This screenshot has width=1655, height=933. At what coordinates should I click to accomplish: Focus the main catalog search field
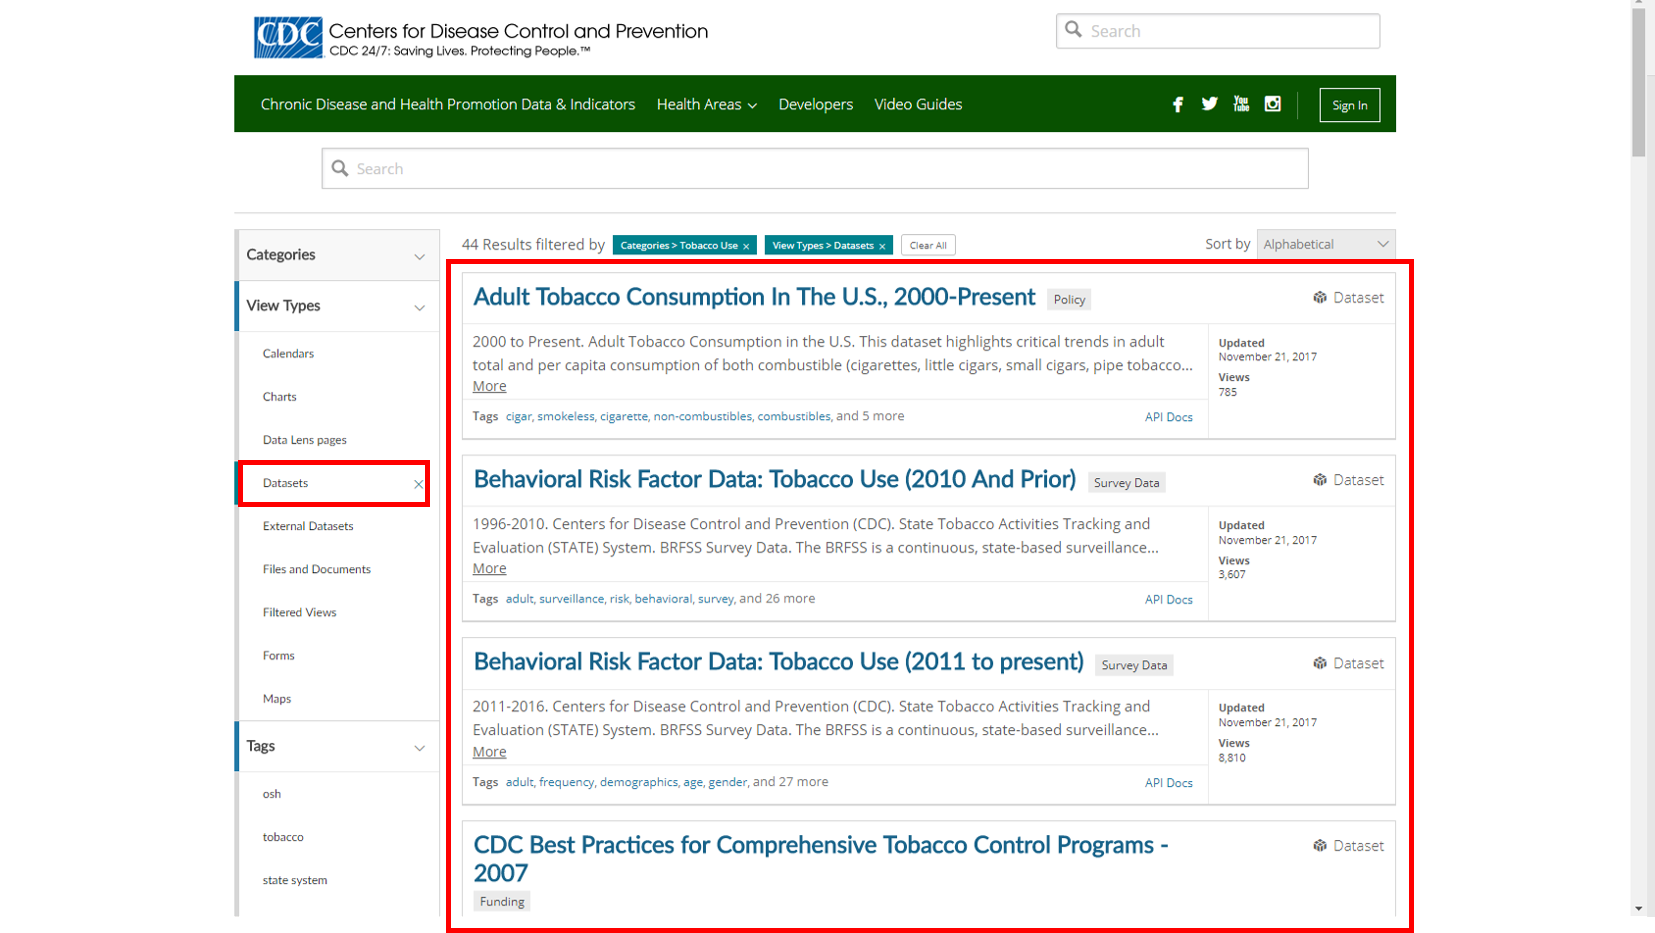tap(815, 168)
